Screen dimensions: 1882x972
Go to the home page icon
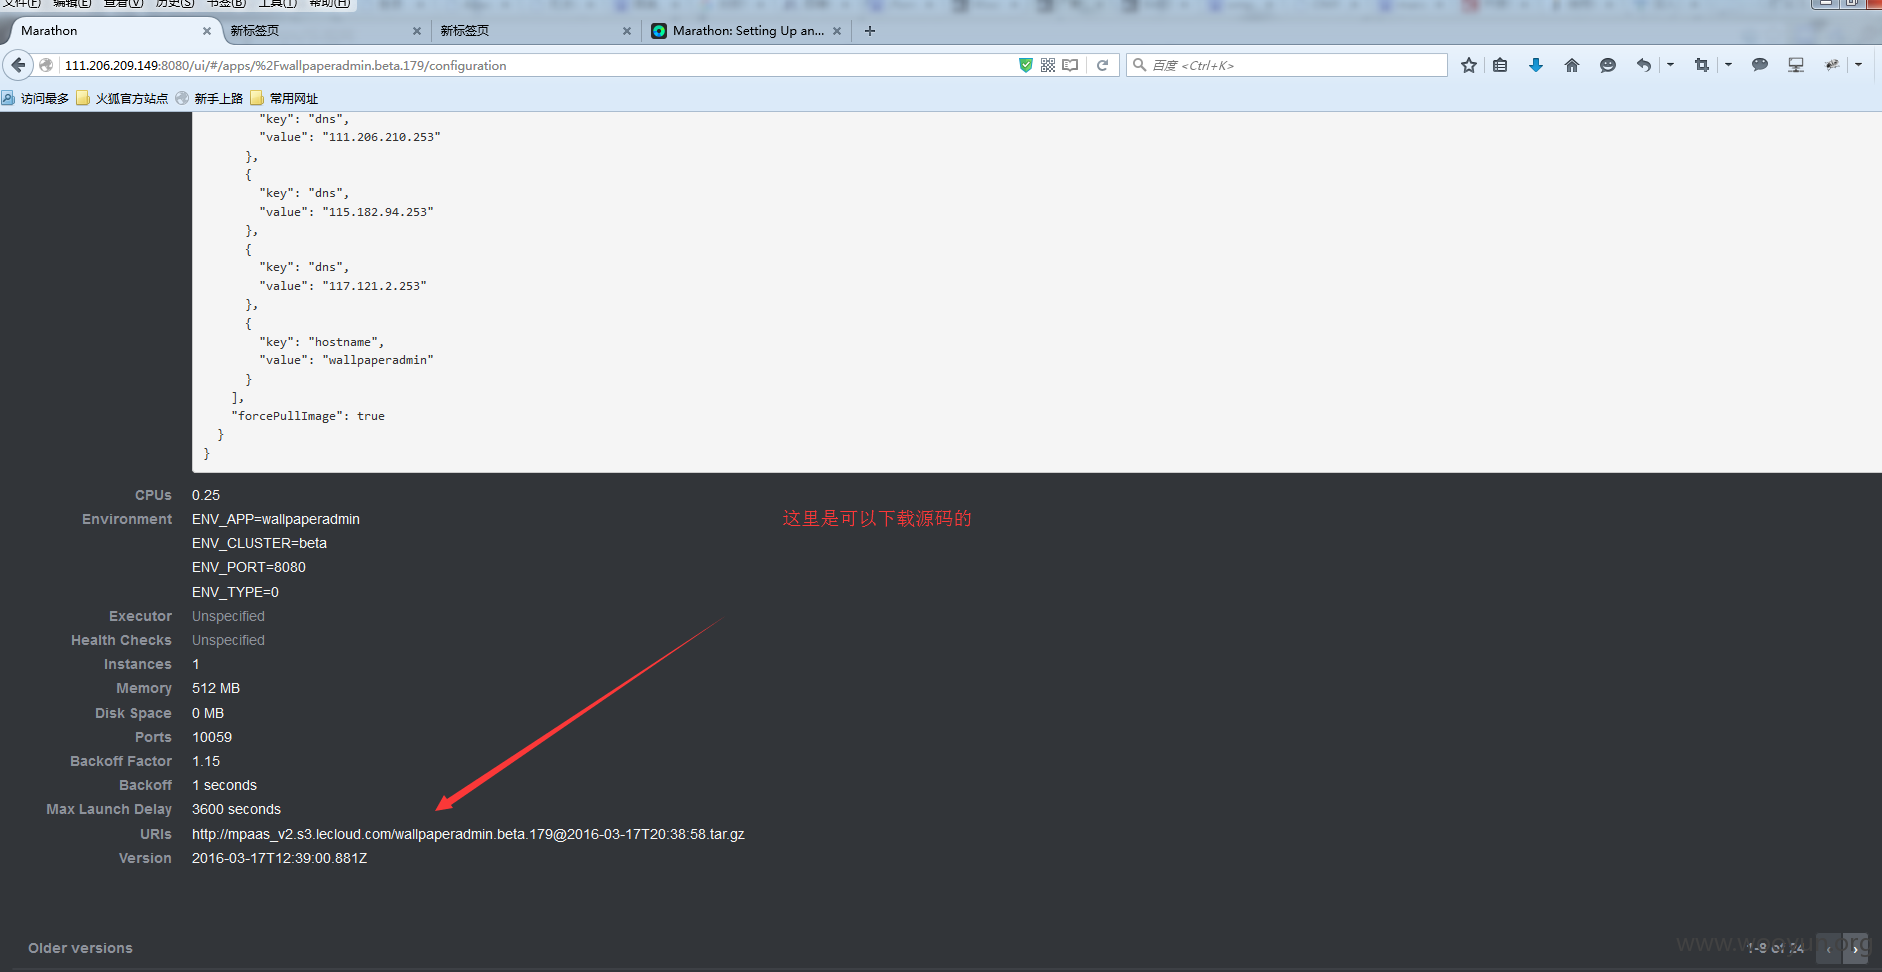tap(1572, 65)
